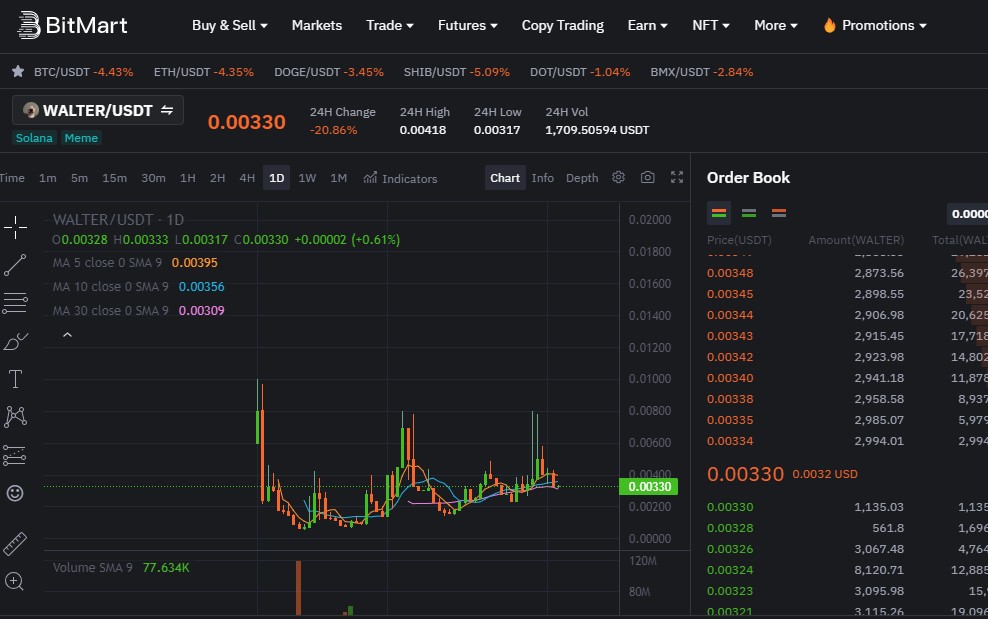Select the 1H timeframe
This screenshot has height=619, width=988.
[x=188, y=178]
